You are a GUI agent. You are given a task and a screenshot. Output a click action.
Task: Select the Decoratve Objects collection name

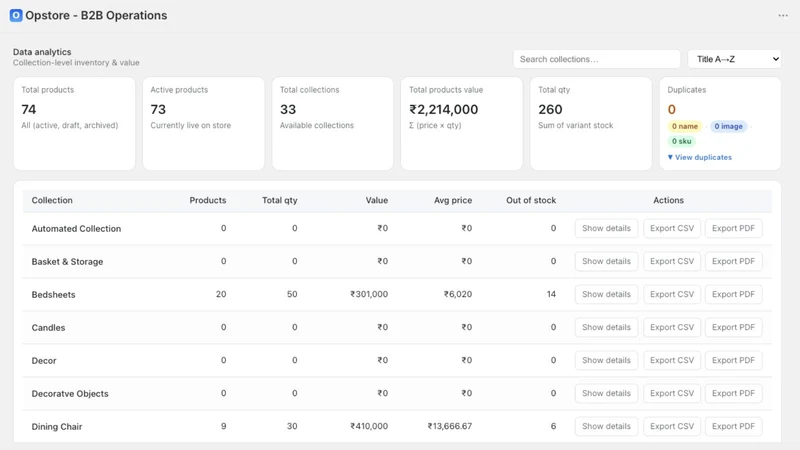70,394
